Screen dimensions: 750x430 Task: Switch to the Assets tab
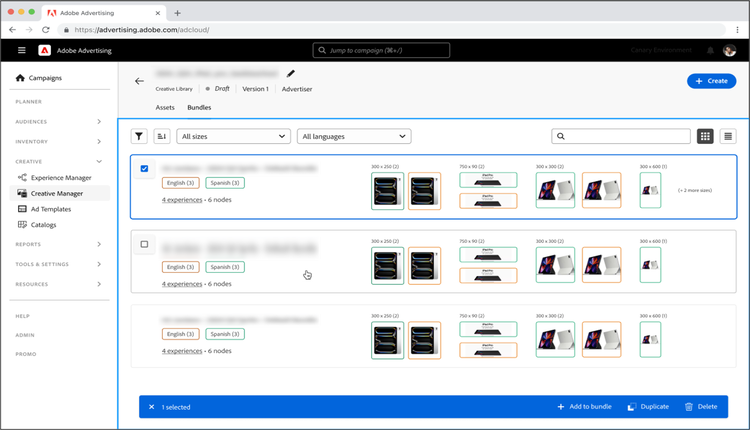(165, 107)
